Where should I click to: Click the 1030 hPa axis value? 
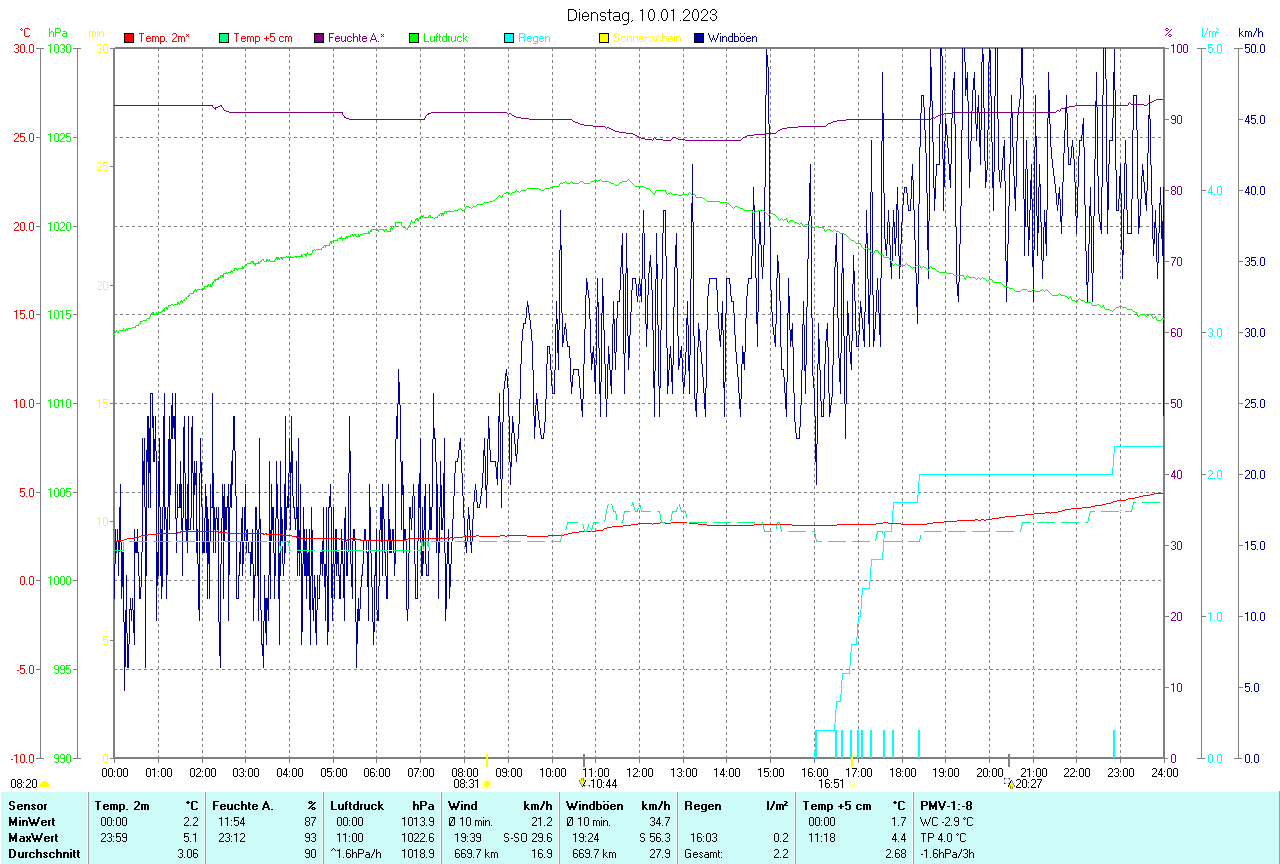60,48
